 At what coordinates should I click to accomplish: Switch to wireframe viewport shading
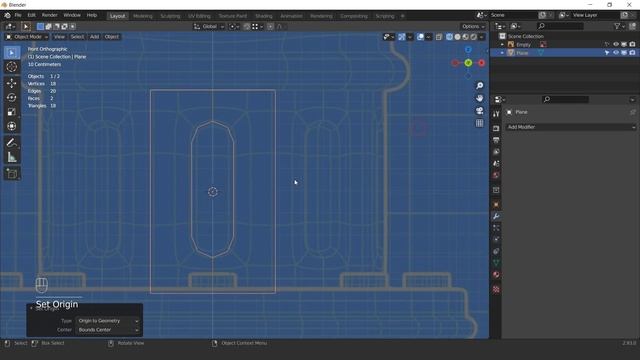coord(449,37)
